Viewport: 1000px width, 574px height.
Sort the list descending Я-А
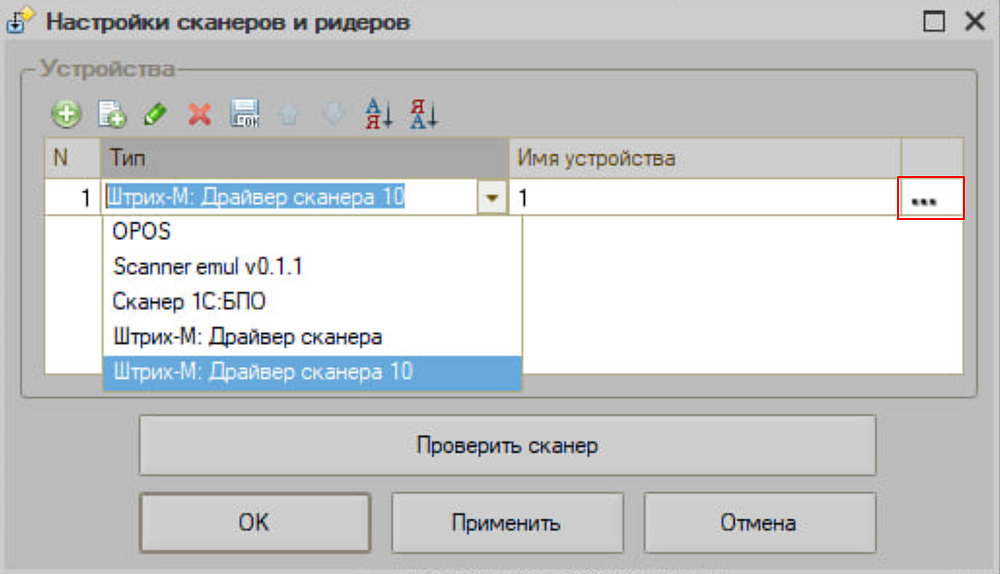coord(424,114)
